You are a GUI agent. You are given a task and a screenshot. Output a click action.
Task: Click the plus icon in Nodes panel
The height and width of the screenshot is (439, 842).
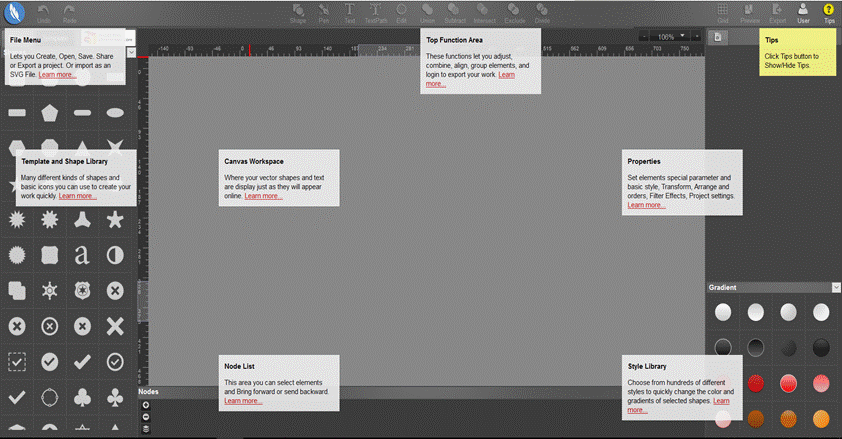146,405
